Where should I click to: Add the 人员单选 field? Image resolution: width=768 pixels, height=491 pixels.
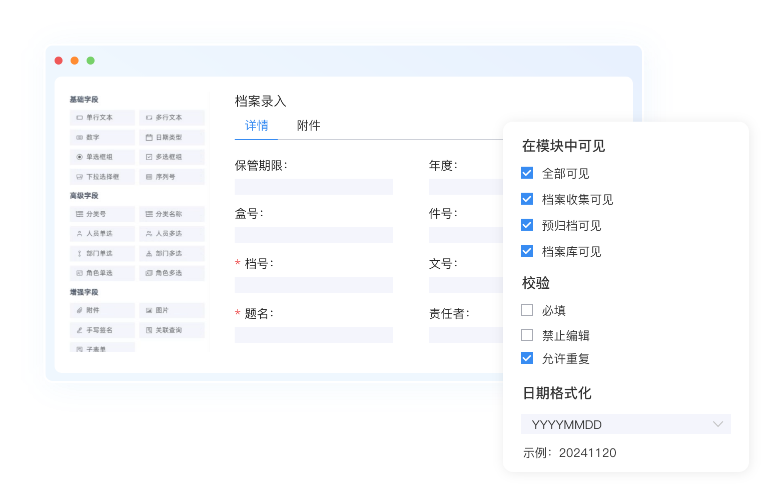coord(102,234)
